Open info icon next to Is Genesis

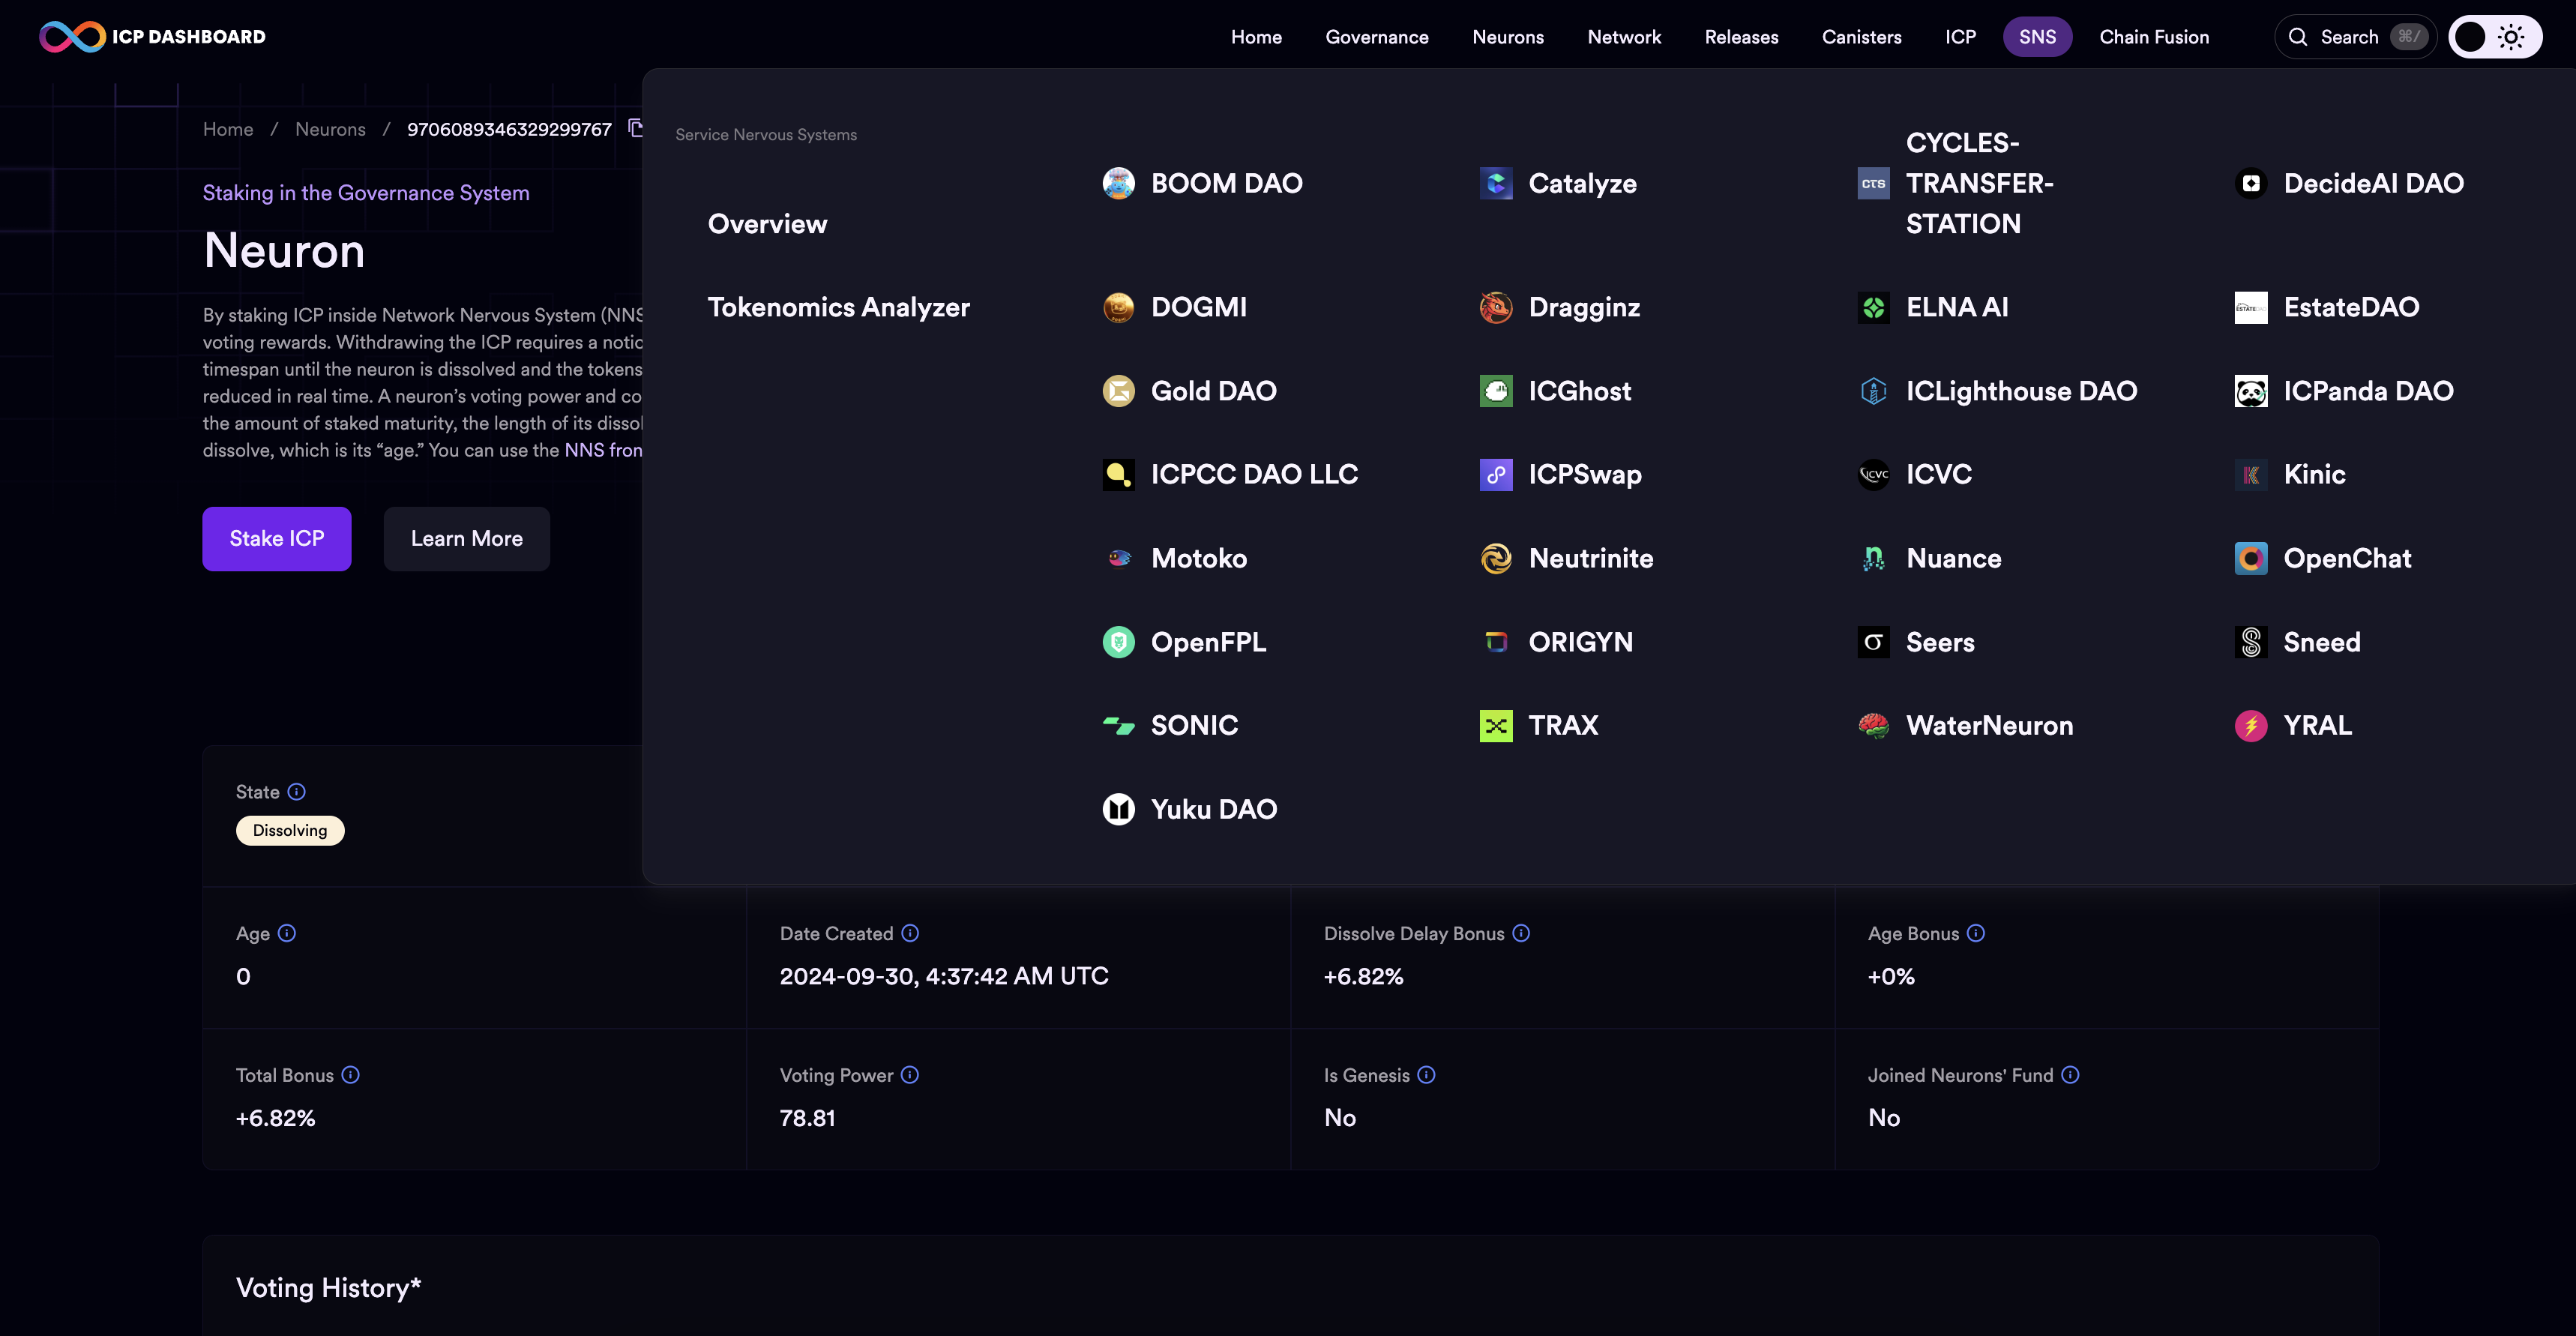[x=1427, y=1075]
